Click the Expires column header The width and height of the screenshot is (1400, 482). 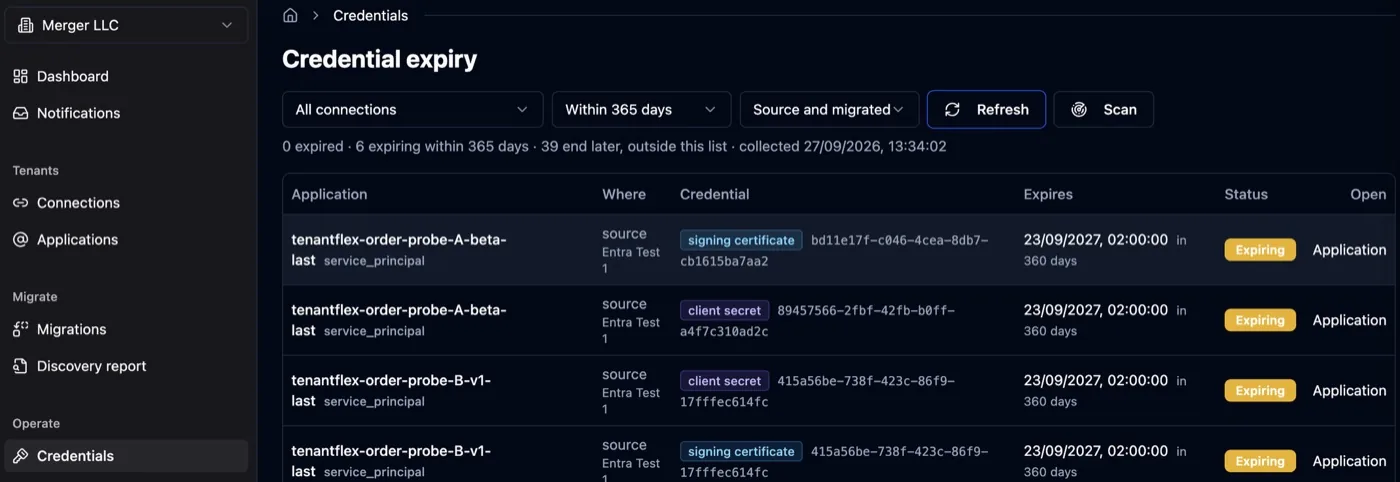(1048, 194)
